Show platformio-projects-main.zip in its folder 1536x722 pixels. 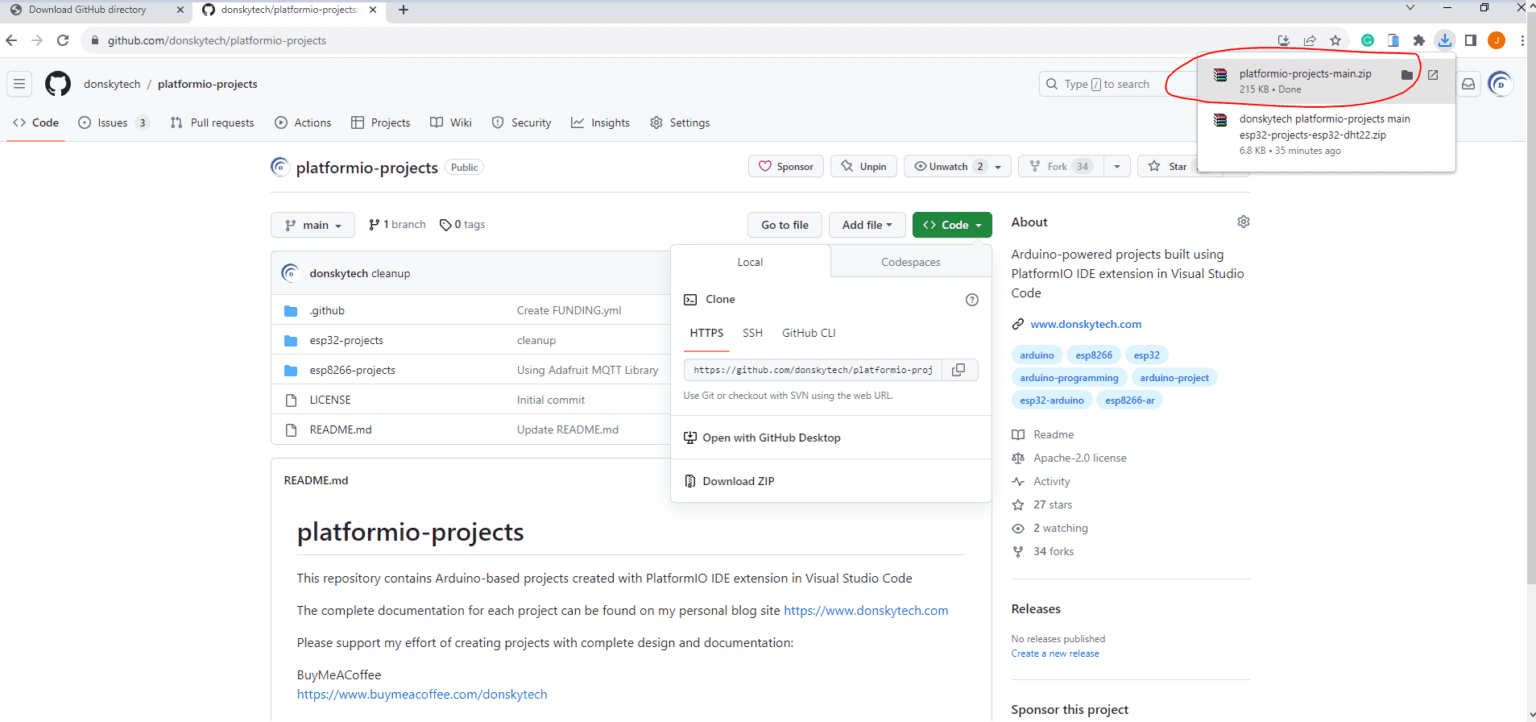tap(1408, 73)
